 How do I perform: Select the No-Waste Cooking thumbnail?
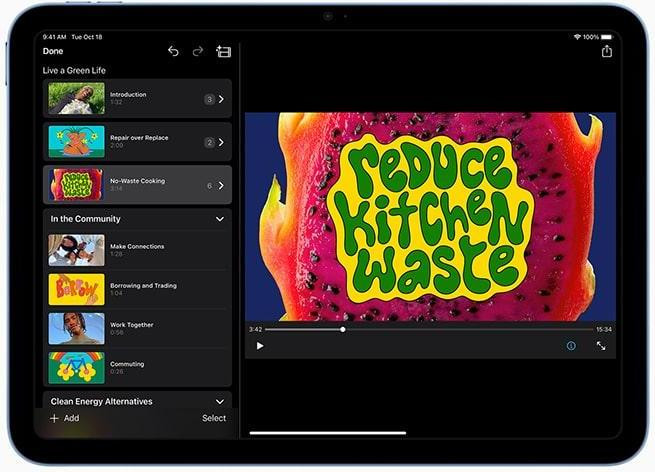[77, 185]
